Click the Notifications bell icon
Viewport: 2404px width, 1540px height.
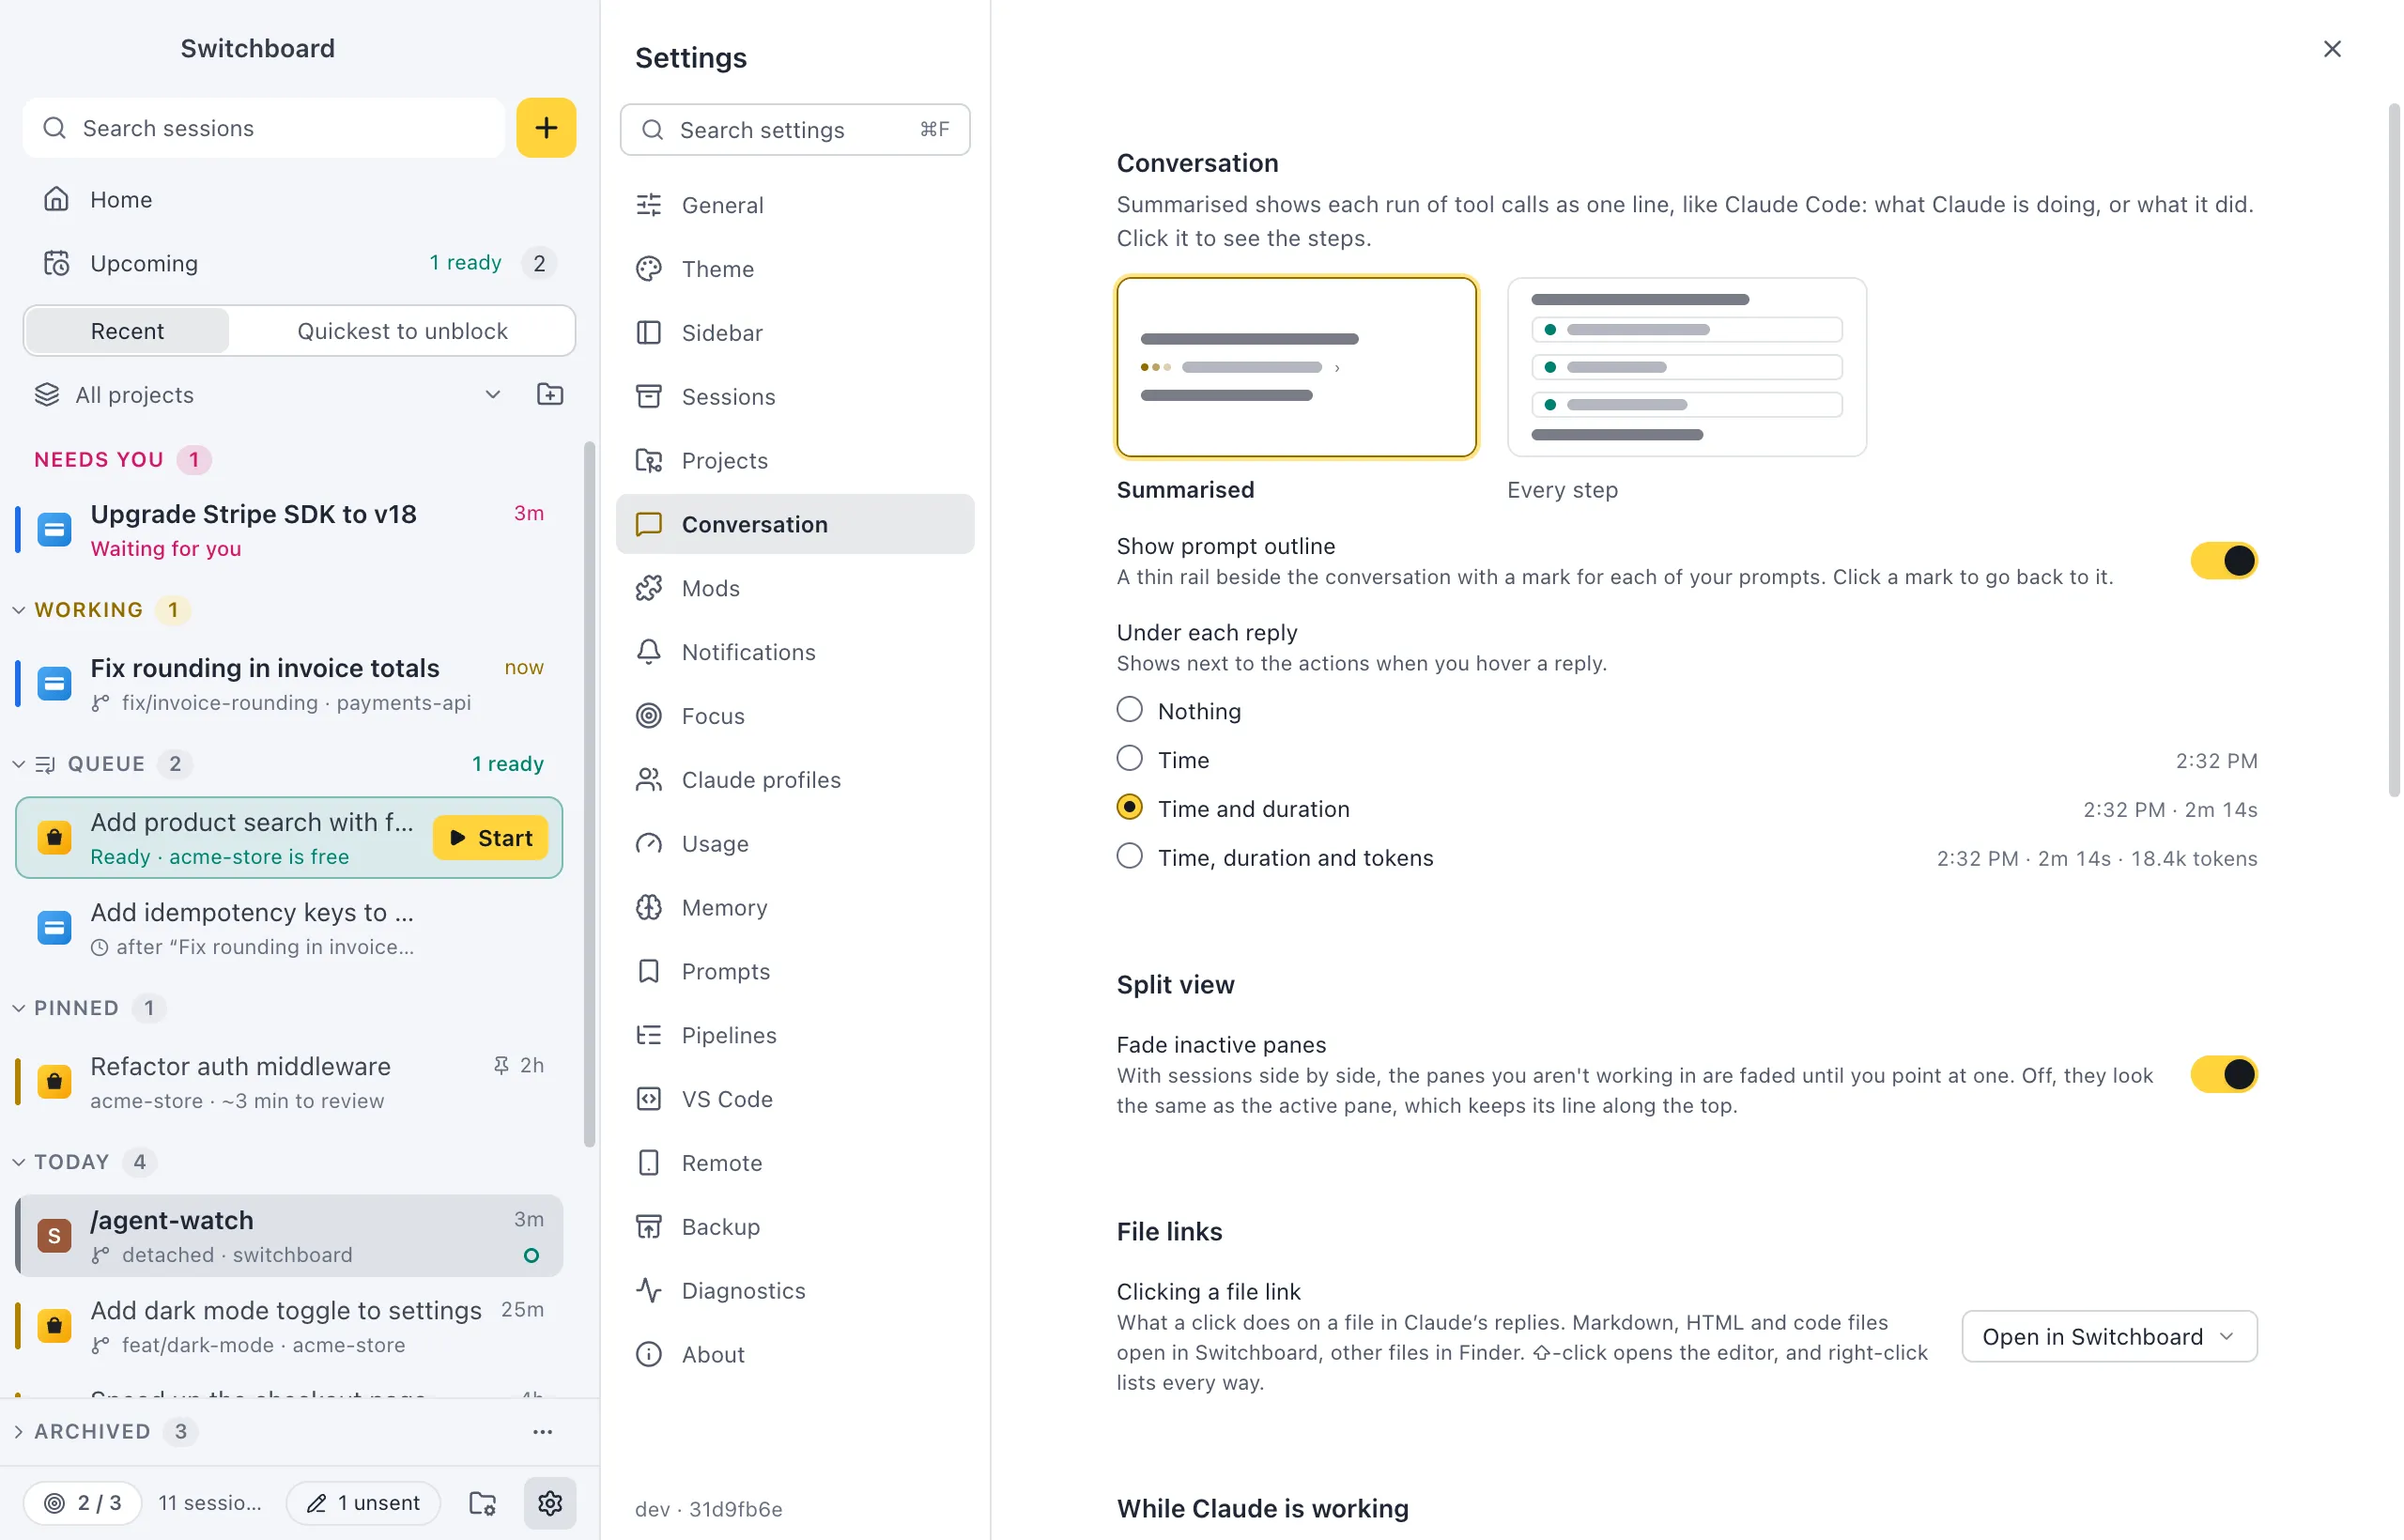click(649, 652)
